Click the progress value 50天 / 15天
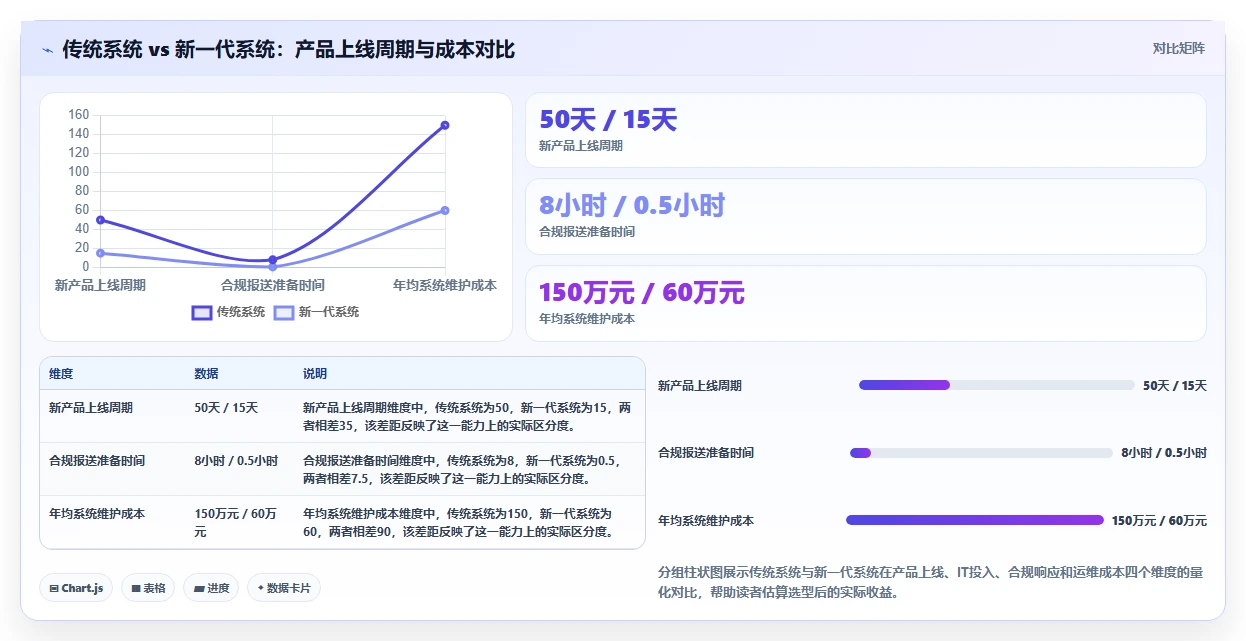 pos(1175,386)
